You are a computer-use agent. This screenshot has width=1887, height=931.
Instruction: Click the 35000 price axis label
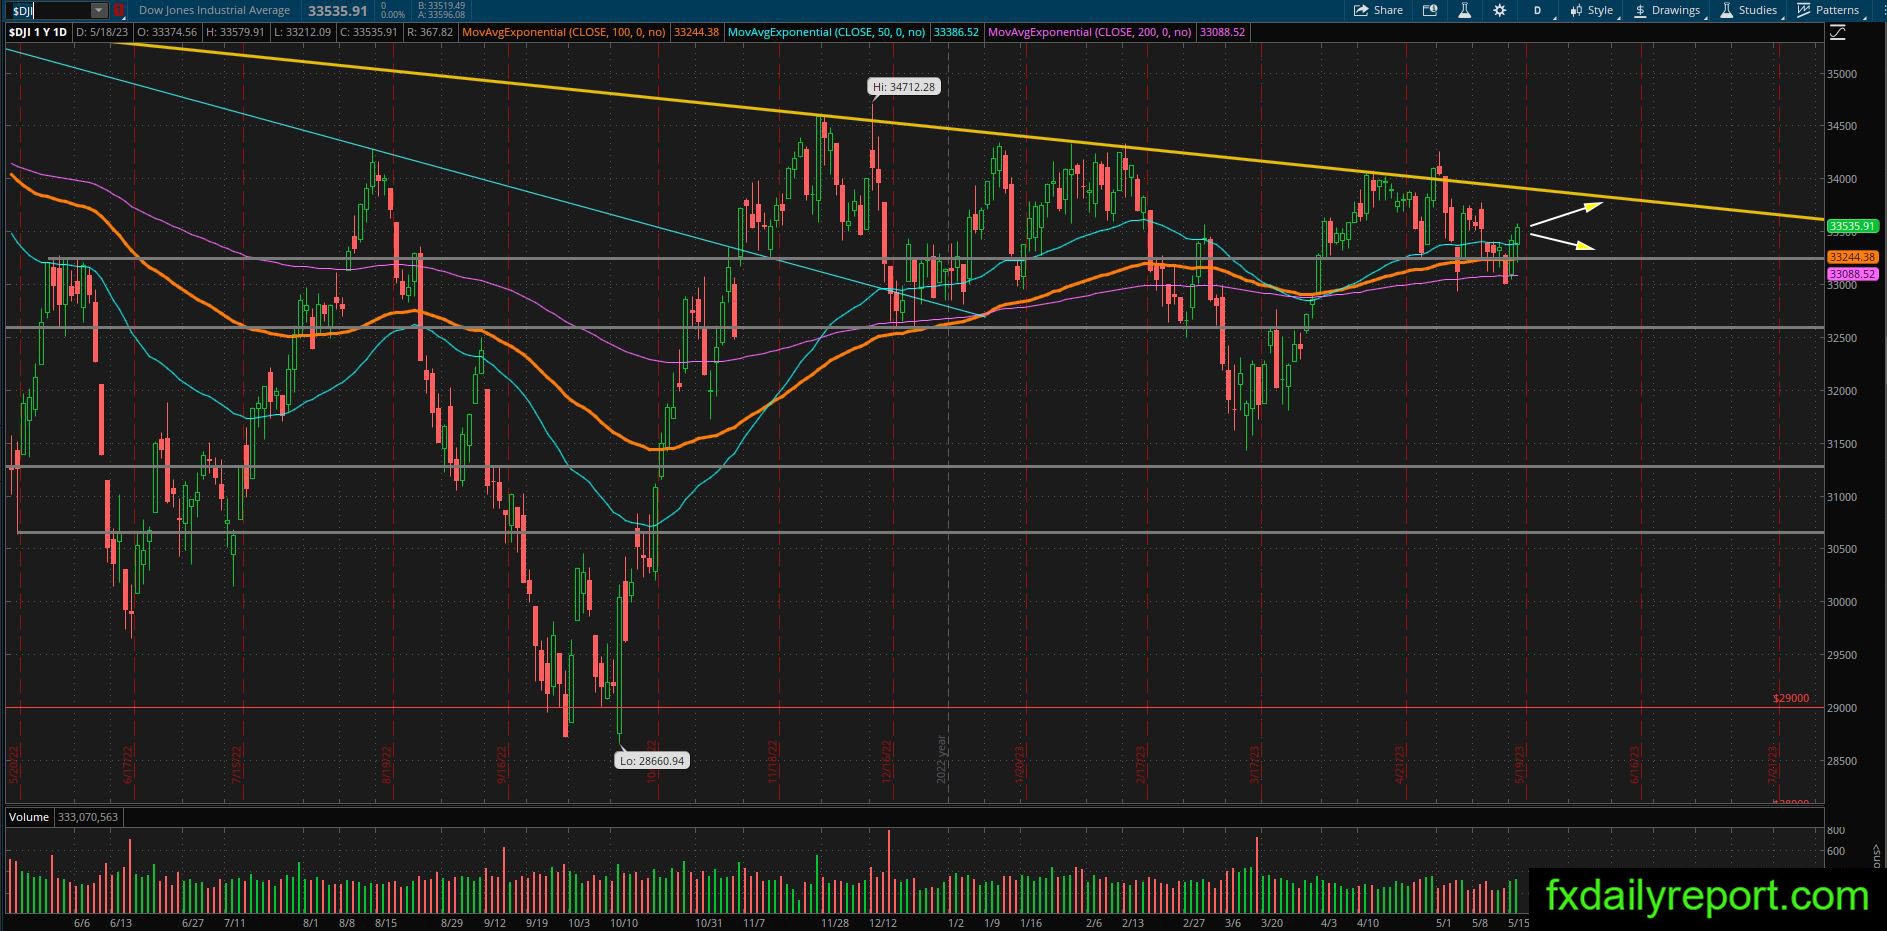(1842, 74)
